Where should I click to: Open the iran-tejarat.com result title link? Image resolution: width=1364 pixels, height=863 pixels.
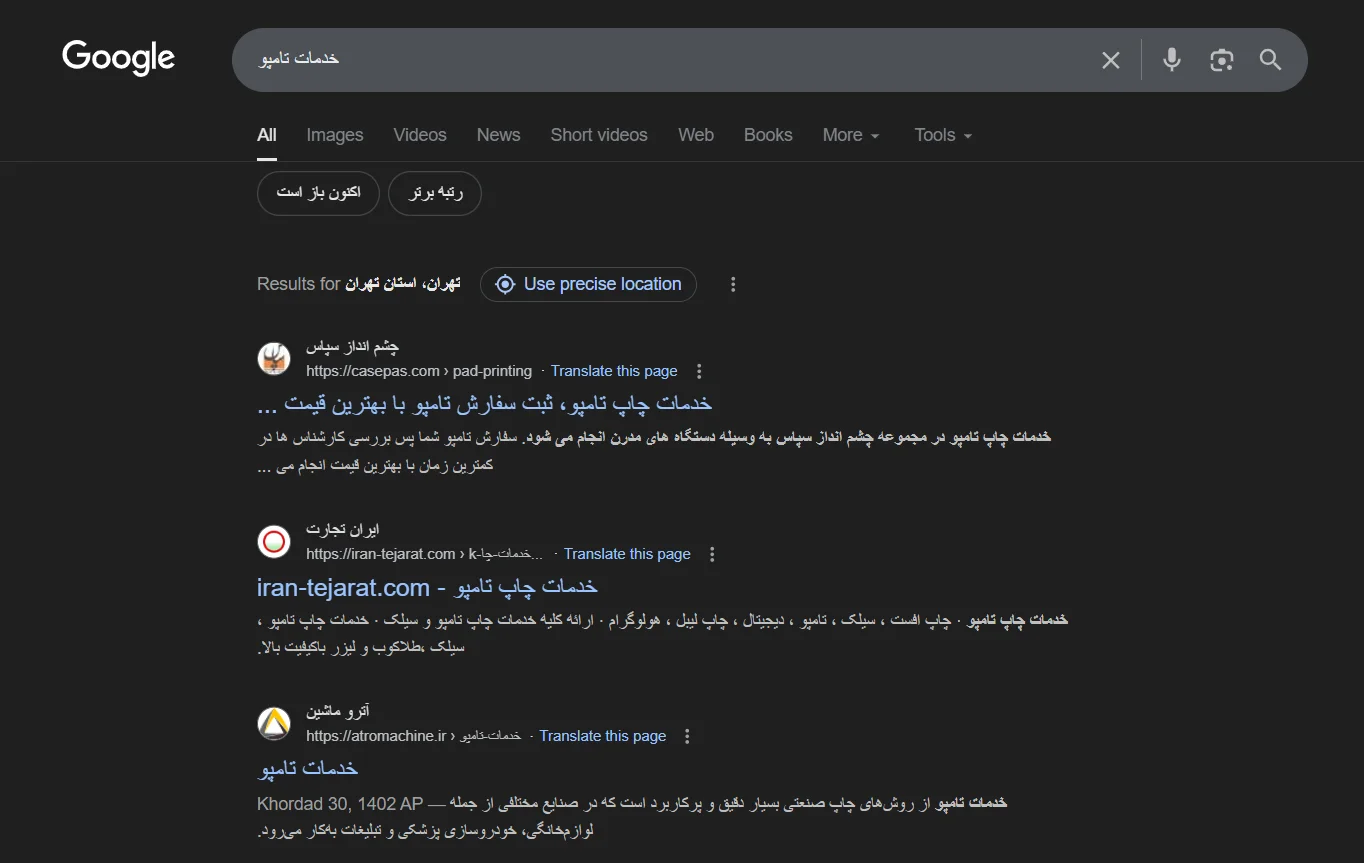click(427, 586)
